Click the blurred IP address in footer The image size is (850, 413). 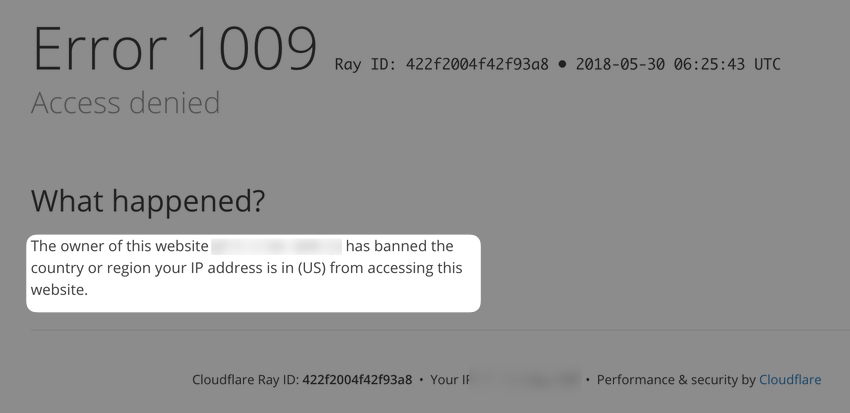pyautogui.click(x=525, y=379)
